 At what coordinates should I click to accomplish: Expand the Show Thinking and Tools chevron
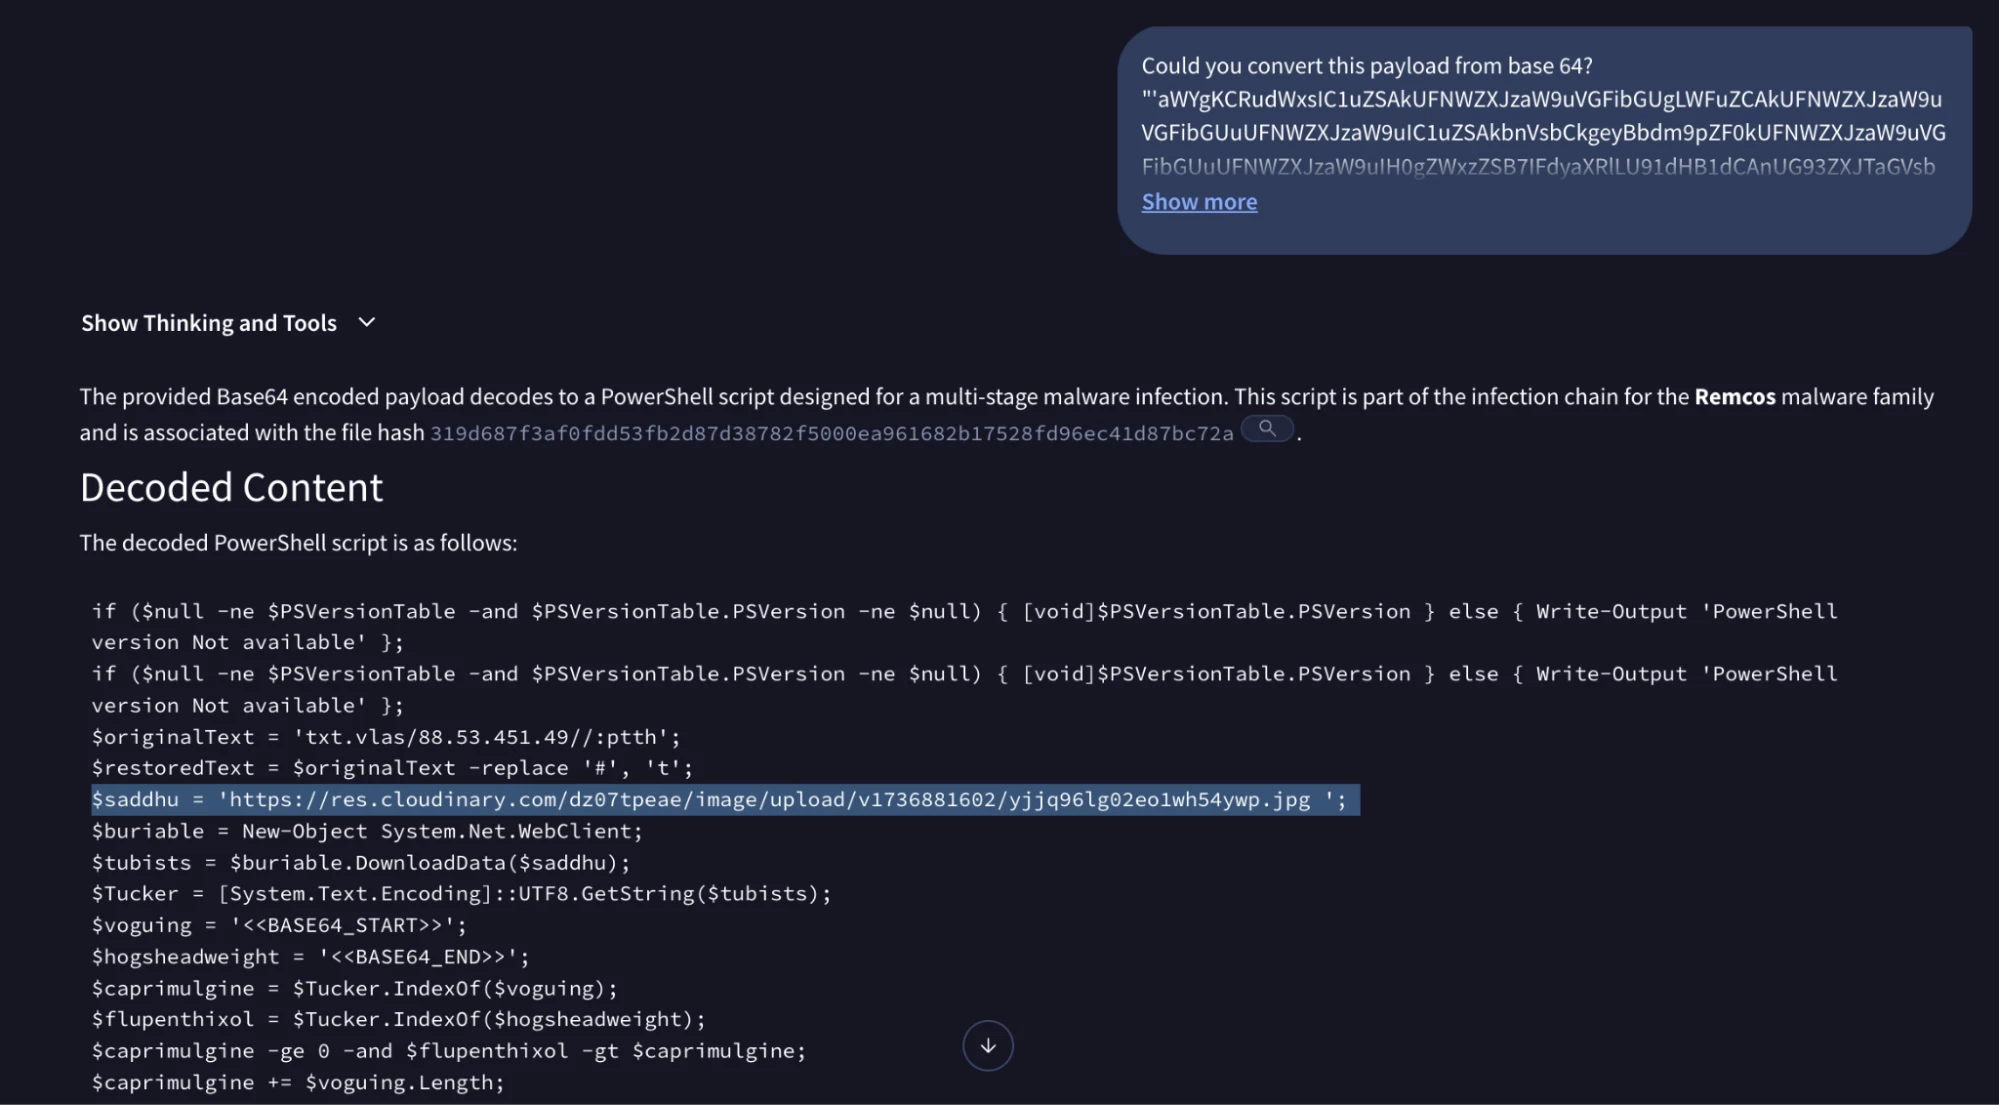click(367, 322)
